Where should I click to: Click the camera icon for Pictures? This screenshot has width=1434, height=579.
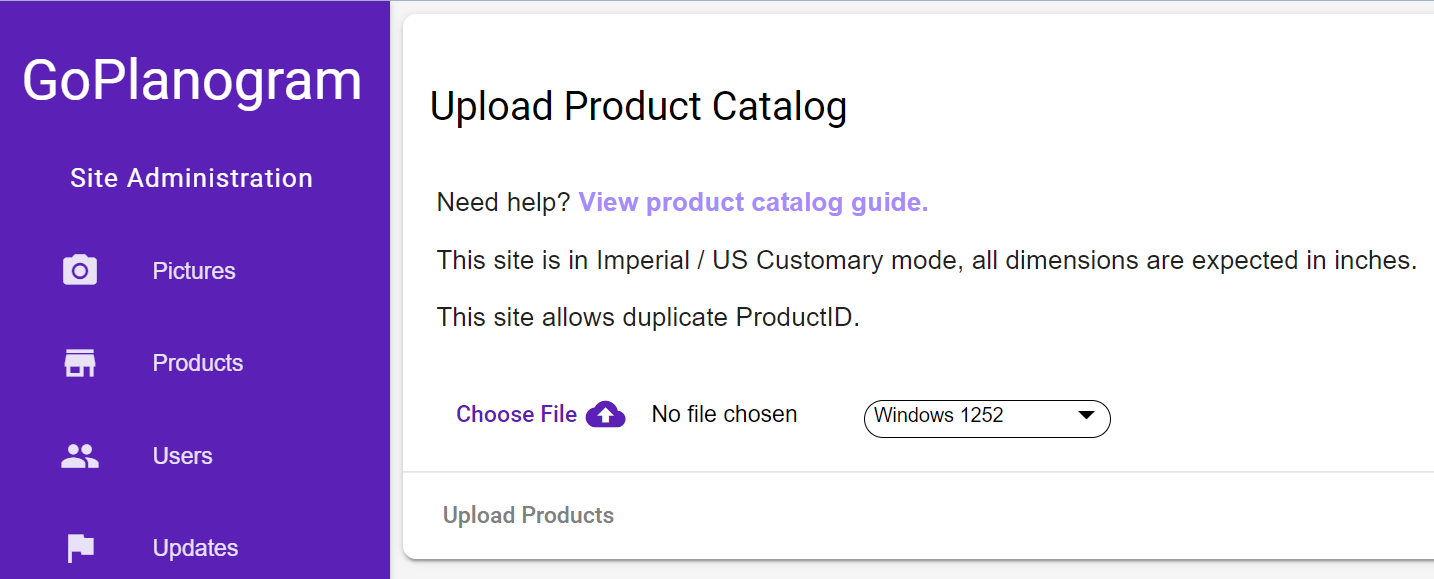[x=80, y=270]
